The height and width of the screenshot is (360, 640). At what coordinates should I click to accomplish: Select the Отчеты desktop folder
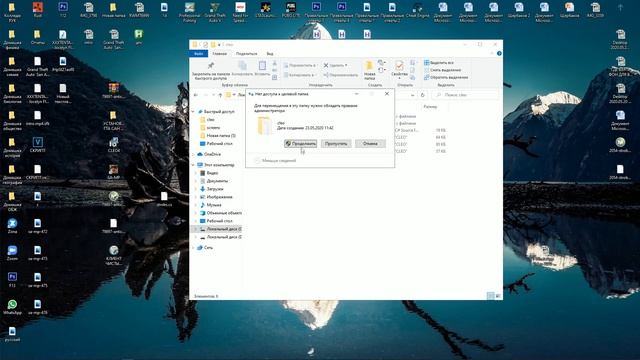pyautogui.click(x=37, y=37)
